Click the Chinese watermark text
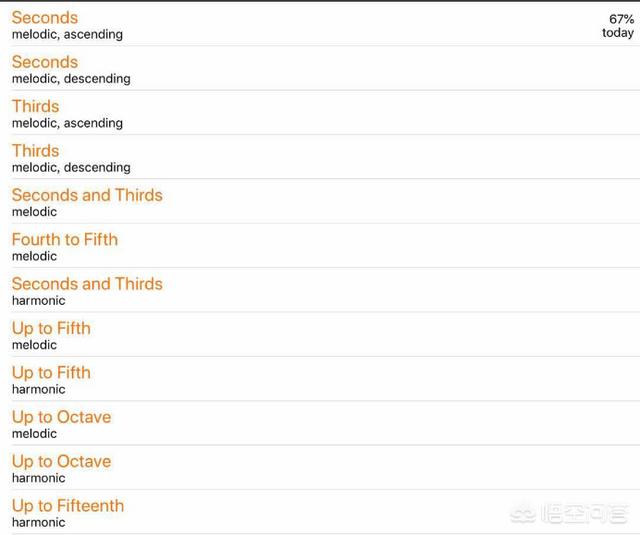Screen dimensions: 640x535 click(585, 515)
